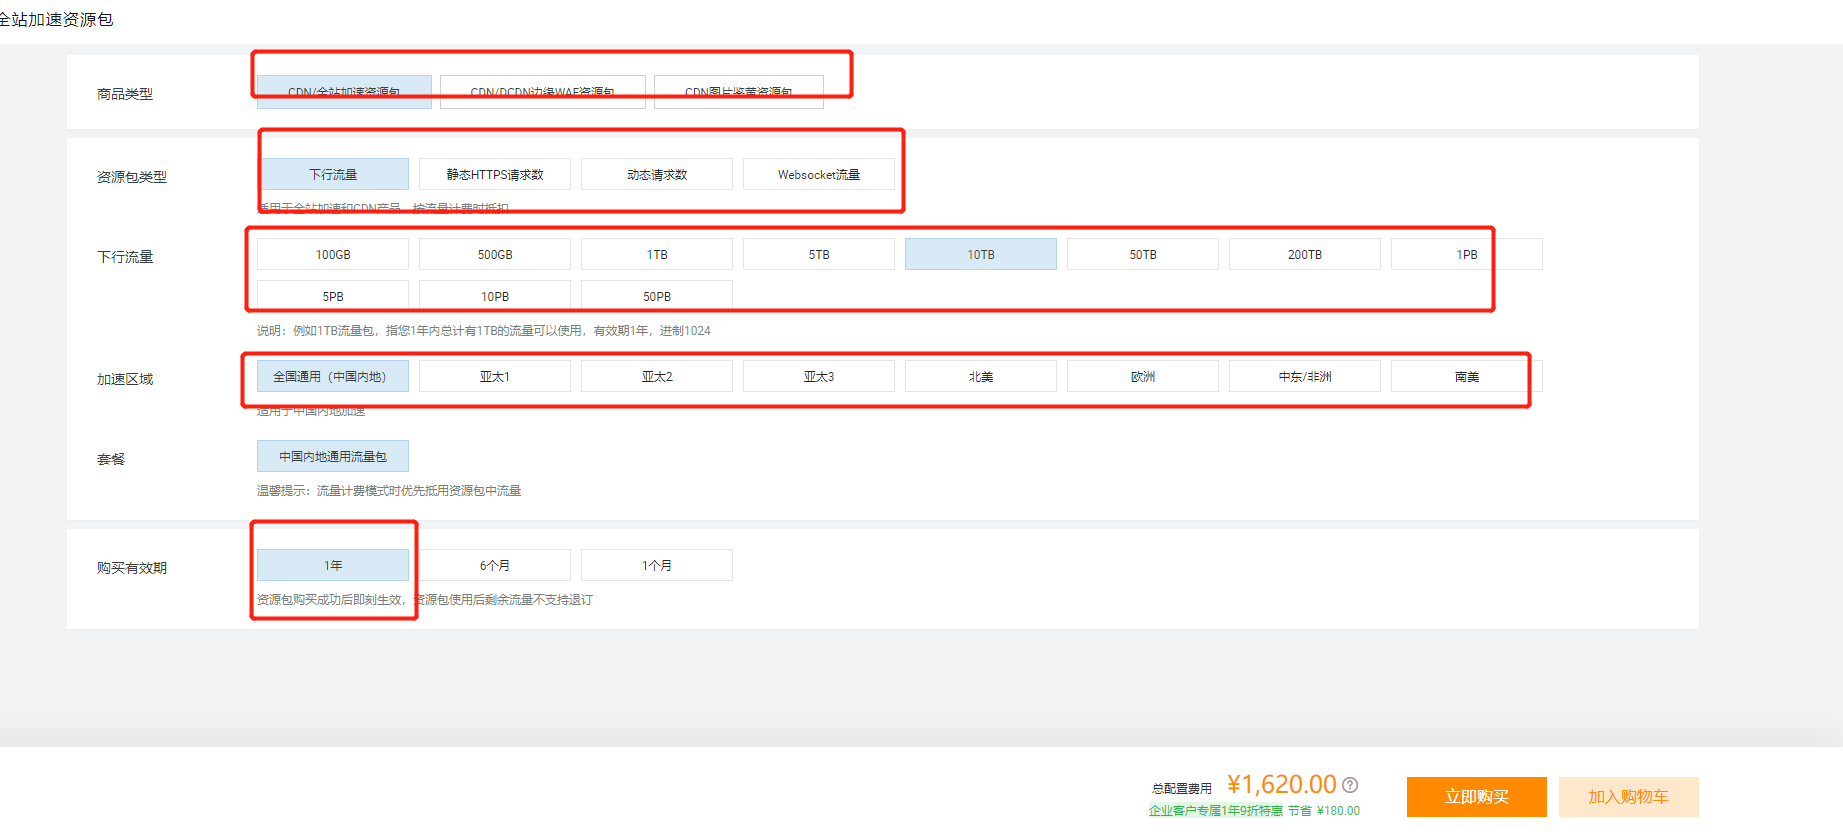Switch to 动态请求数 resource type
1843x835 pixels.
pos(657,174)
